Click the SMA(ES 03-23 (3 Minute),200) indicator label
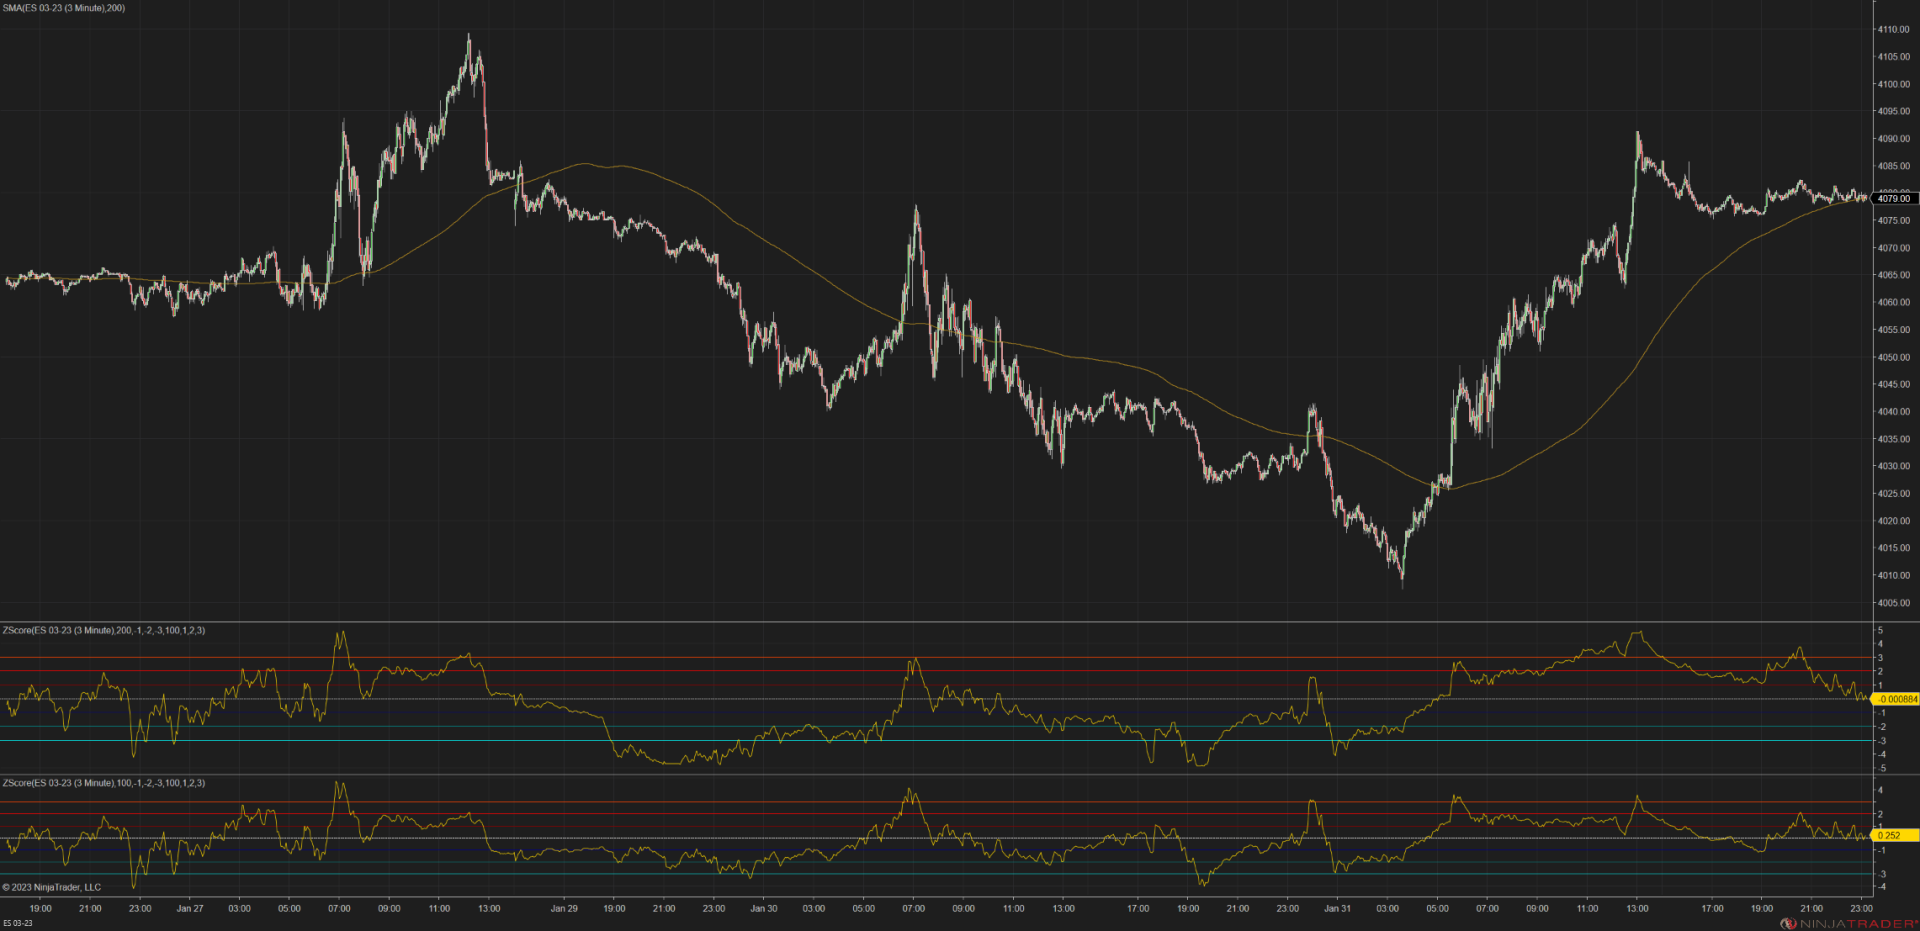This screenshot has height=931, width=1920. tap(64, 8)
